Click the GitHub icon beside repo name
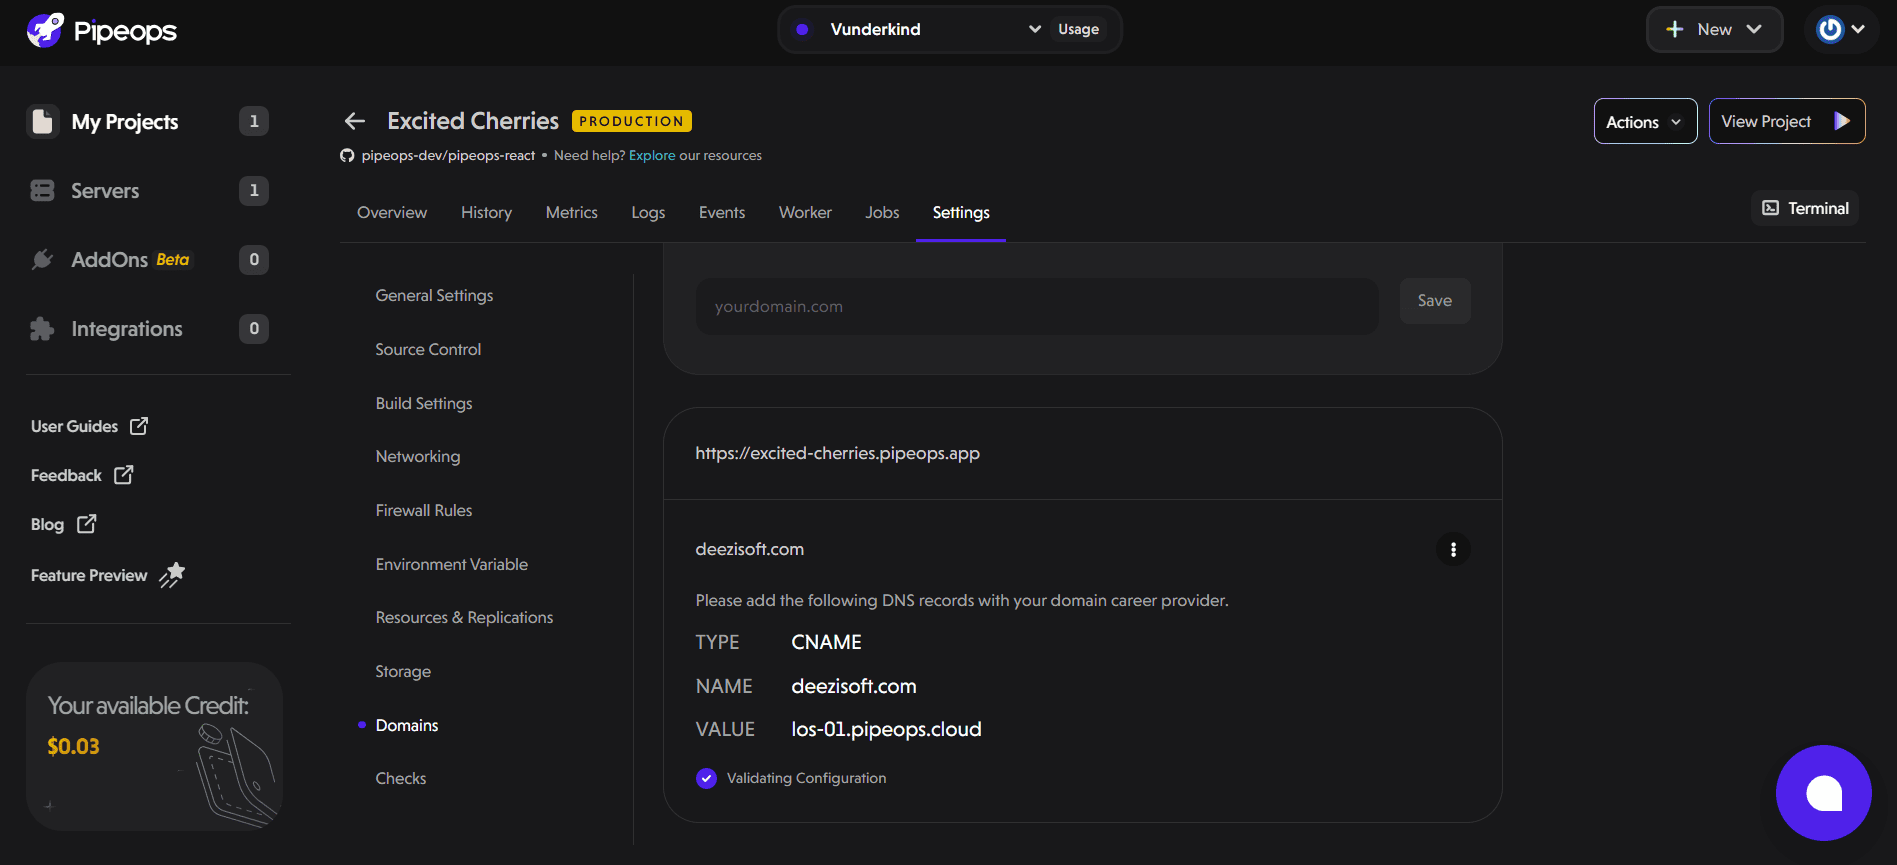1897x865 pixels. click(x=347, y=156)
